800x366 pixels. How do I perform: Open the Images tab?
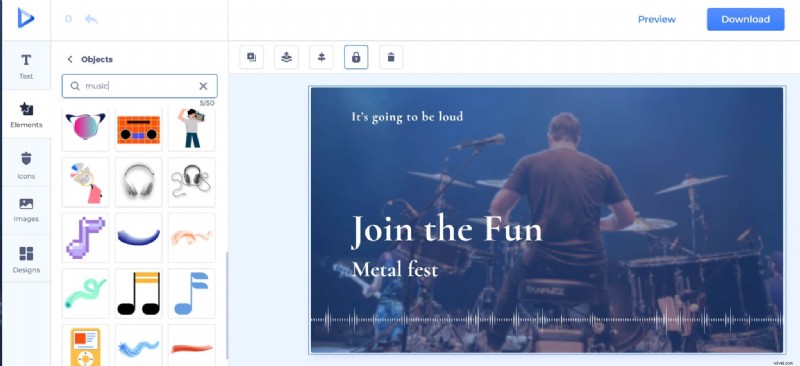[26, 210]
